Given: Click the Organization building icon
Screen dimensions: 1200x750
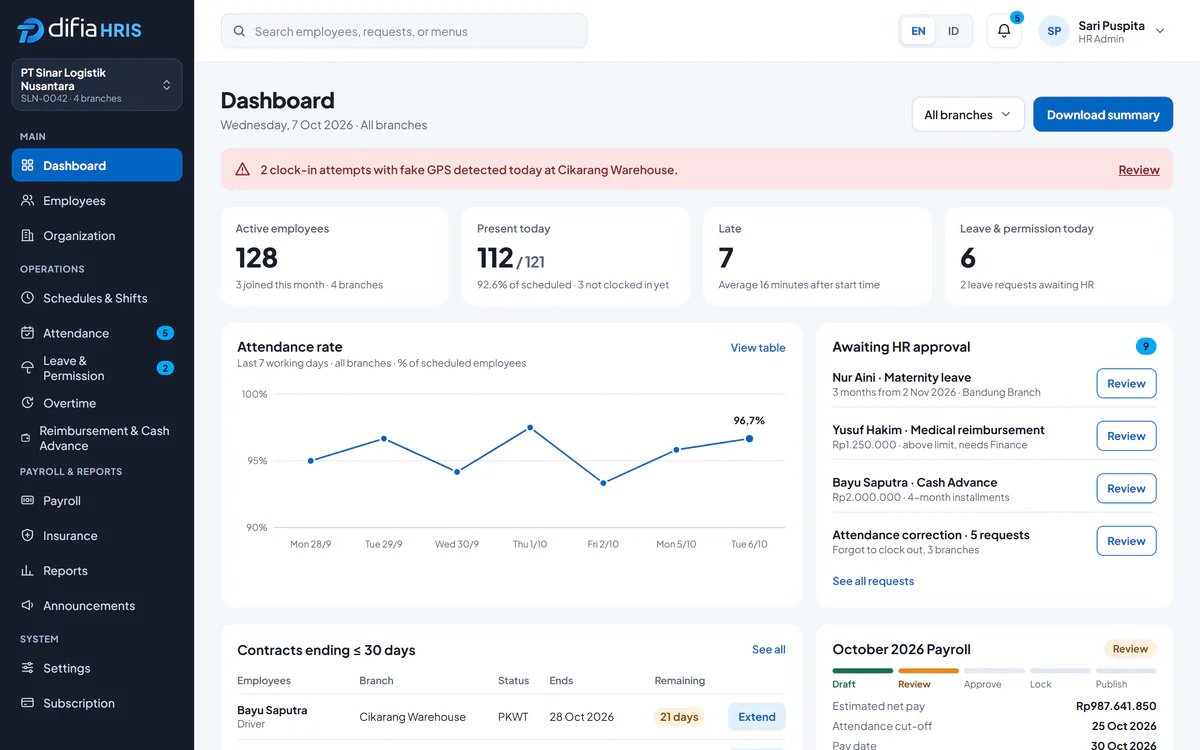Looking at the screenshot, I should 28,236.
